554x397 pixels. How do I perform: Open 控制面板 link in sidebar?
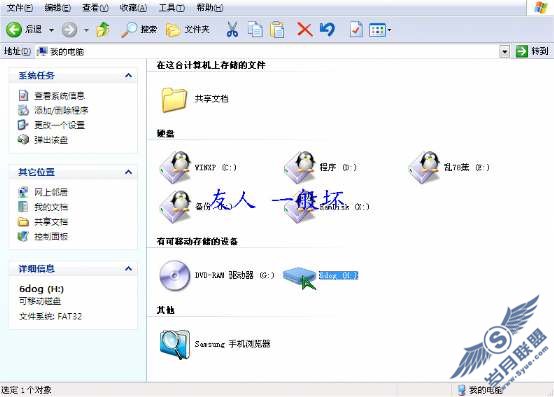coord(51,236)
